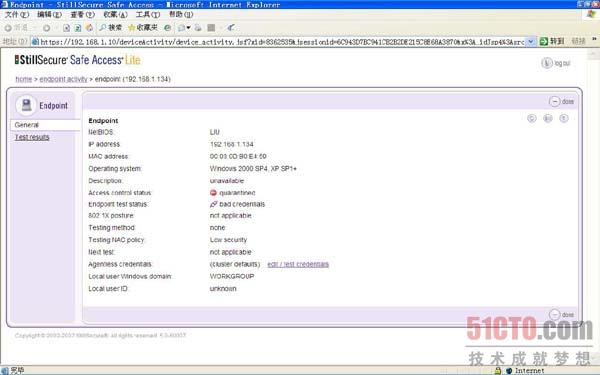Viewport: 600px width, 375px height.
Task: Open the Mail icon dropdown arrow
Action: pos(188,28)
